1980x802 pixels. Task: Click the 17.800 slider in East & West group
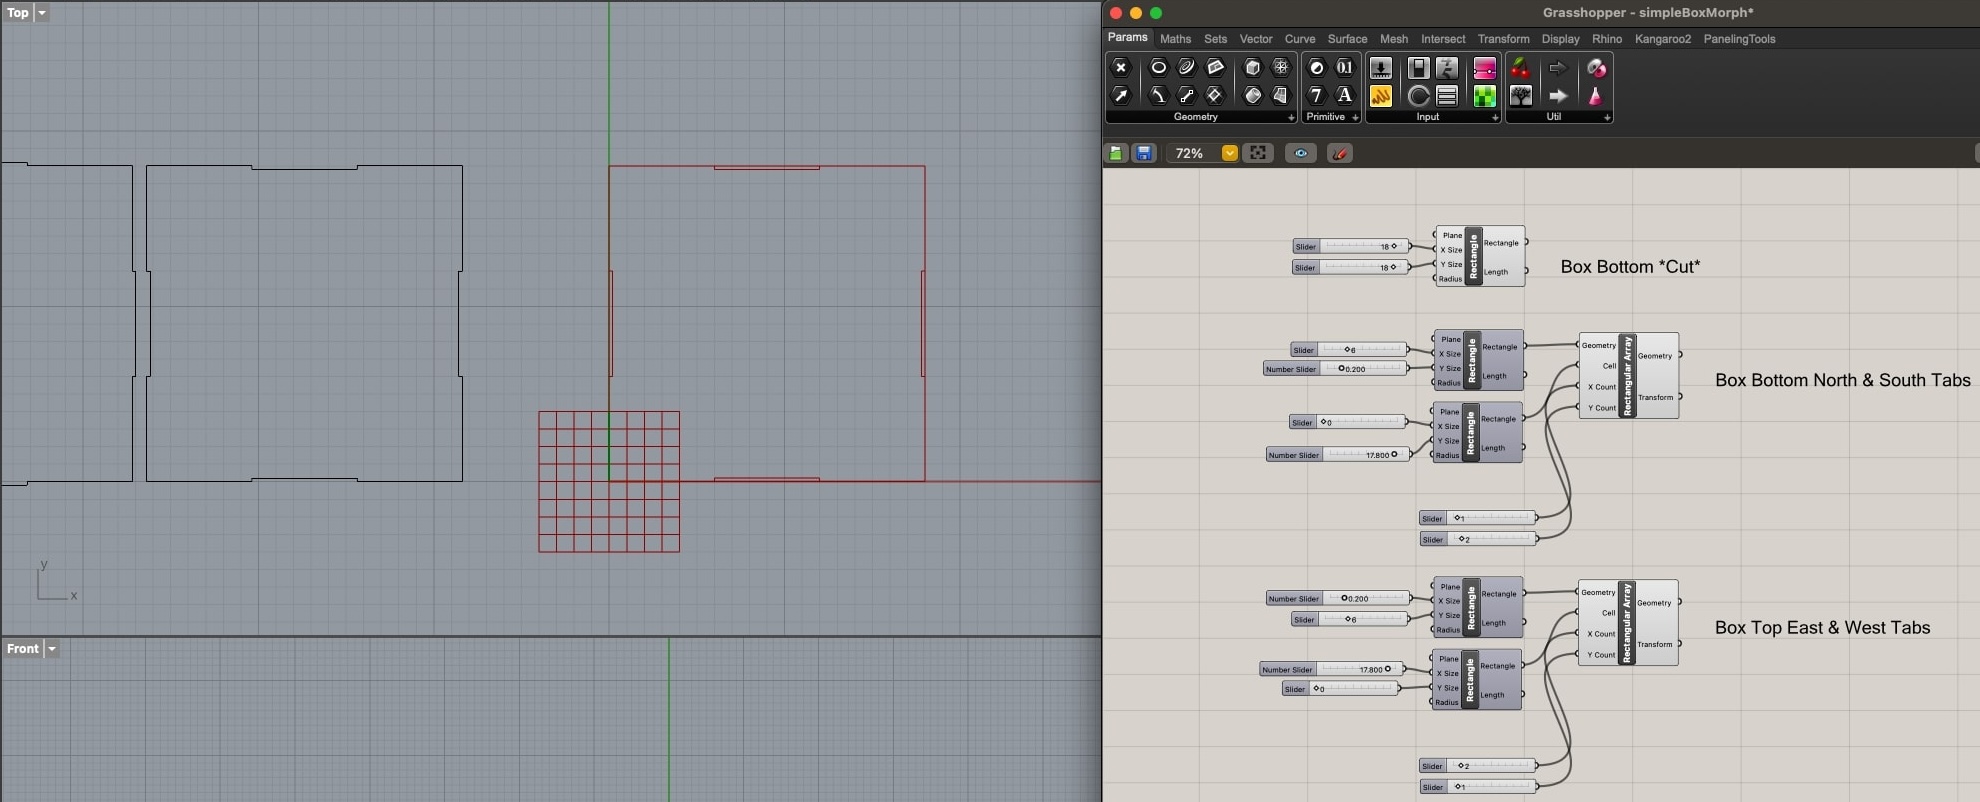[x=1331, y=669]
